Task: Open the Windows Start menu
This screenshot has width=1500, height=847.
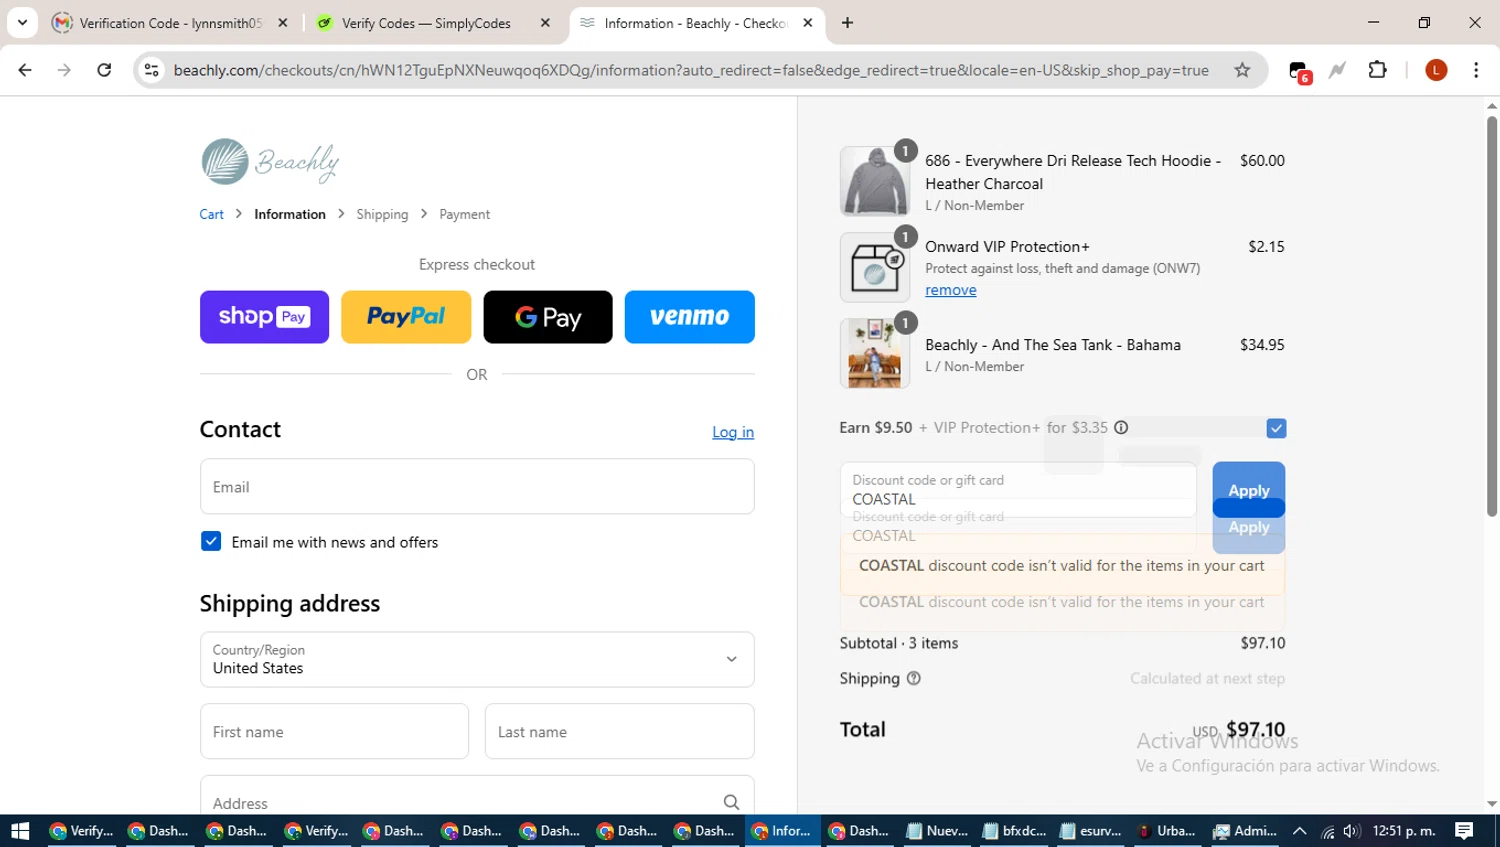Action: [x=20, y=831]
